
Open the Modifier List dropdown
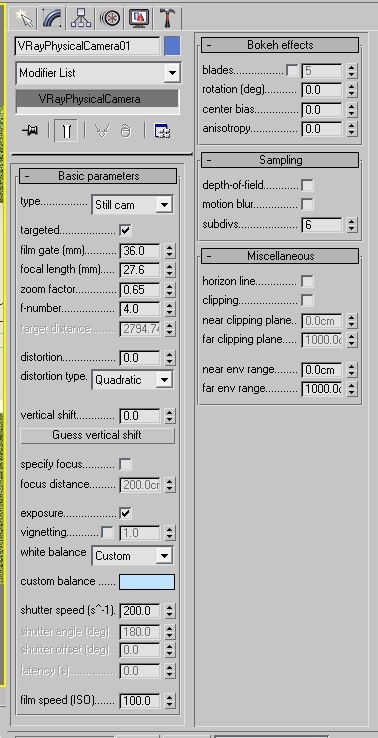pos(98,73)
